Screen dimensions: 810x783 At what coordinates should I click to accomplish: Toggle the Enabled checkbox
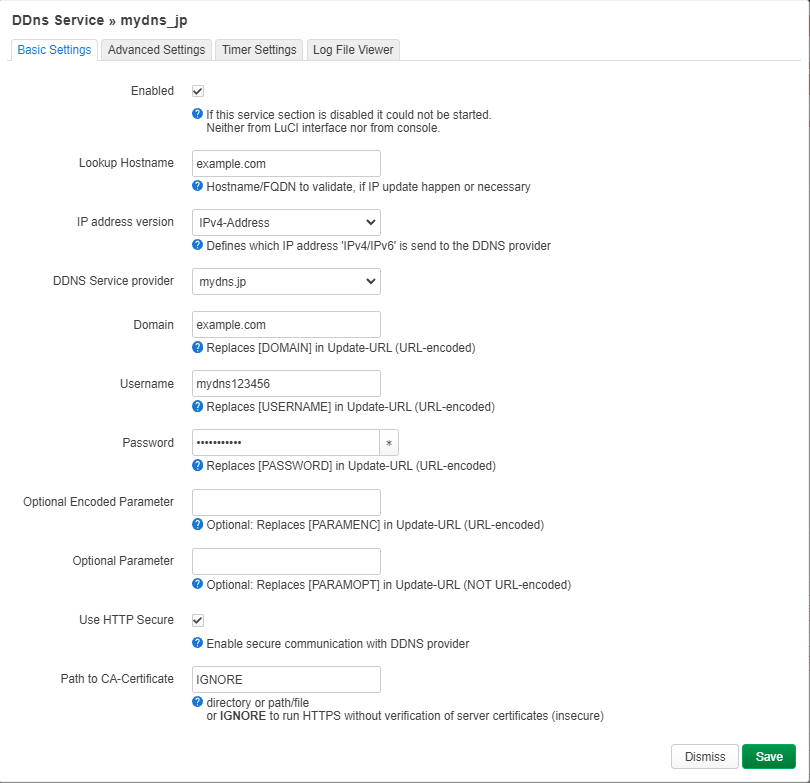198,91
